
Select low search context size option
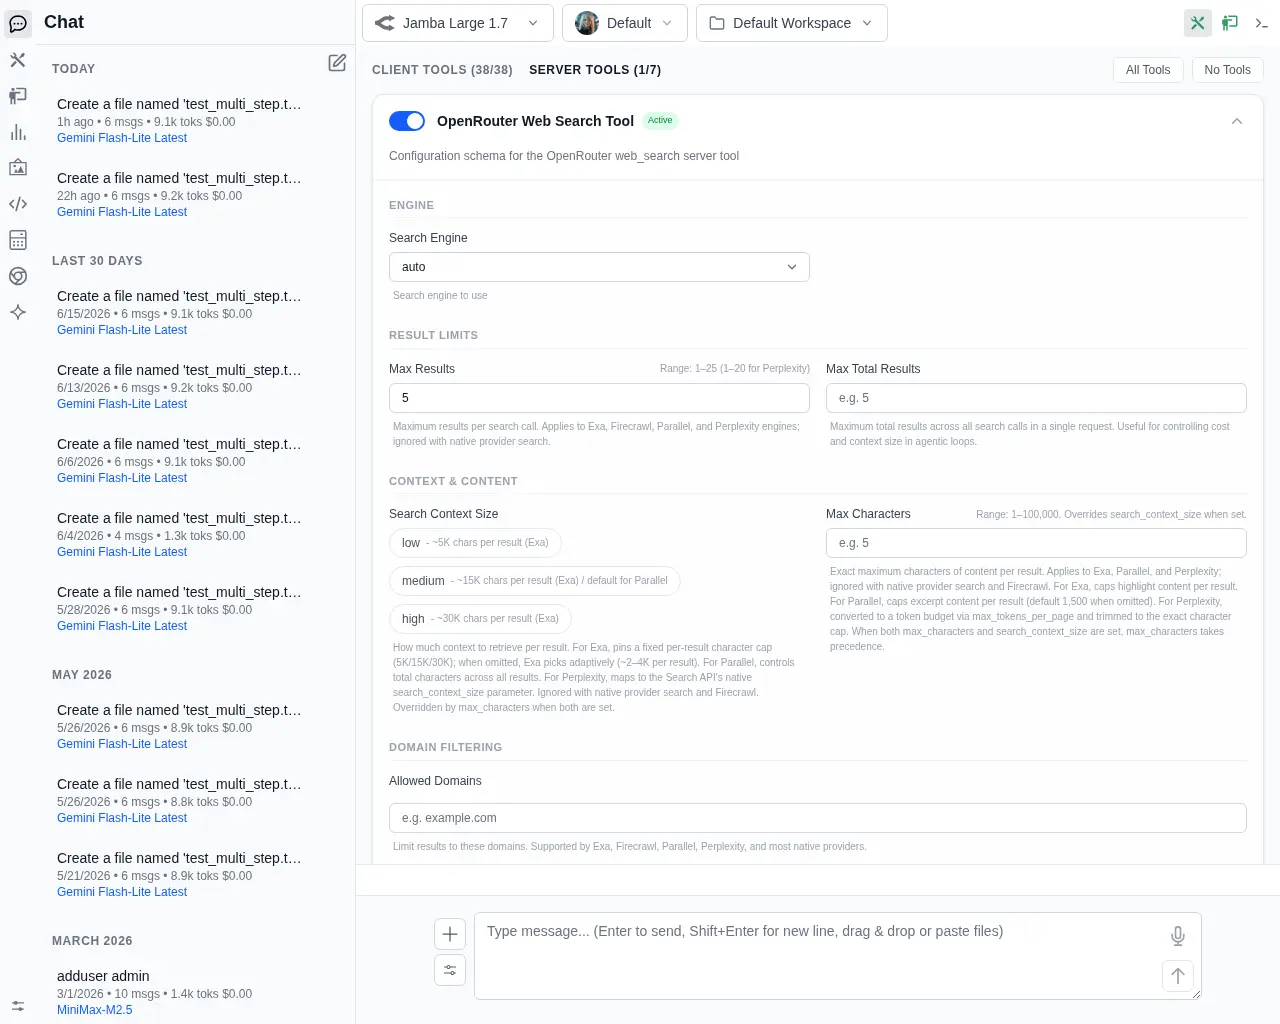(475, 543)
